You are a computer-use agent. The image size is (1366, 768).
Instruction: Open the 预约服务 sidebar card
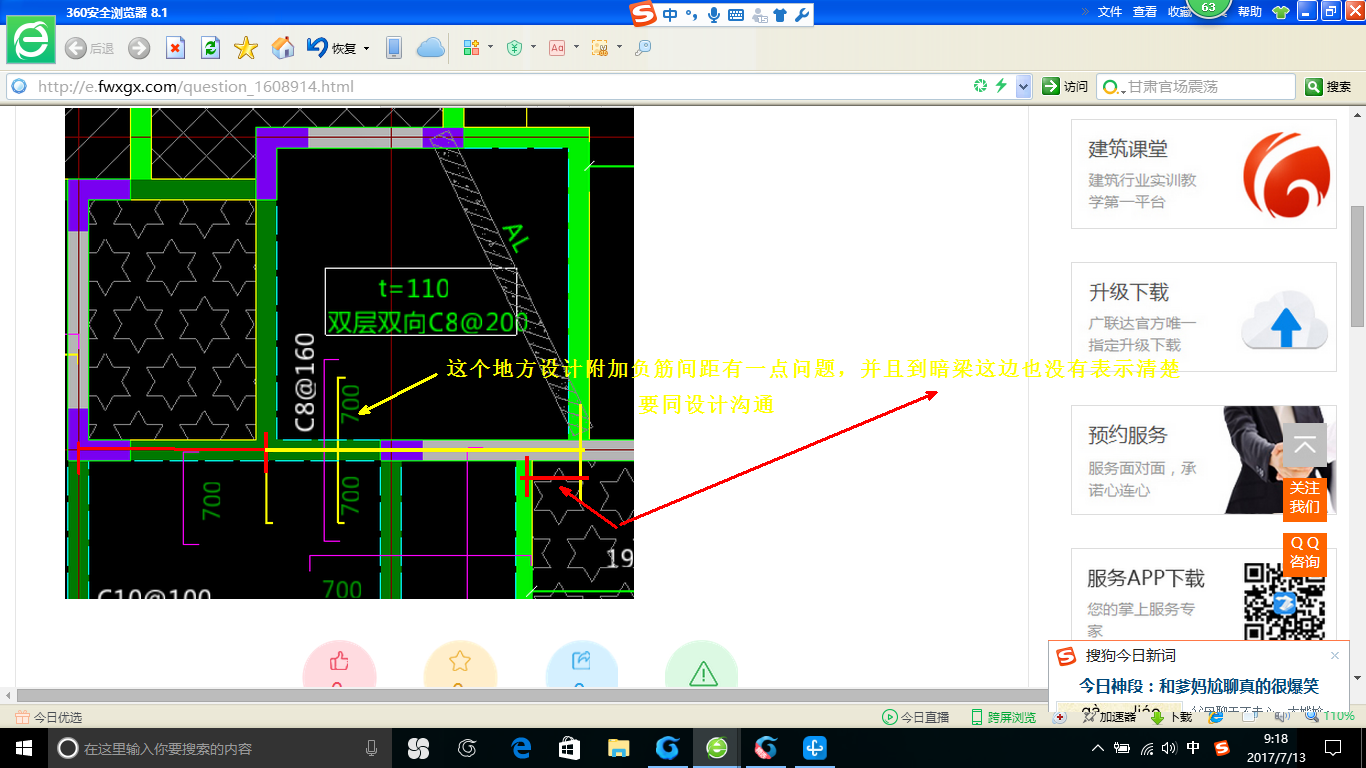(x=1204, y=460)
